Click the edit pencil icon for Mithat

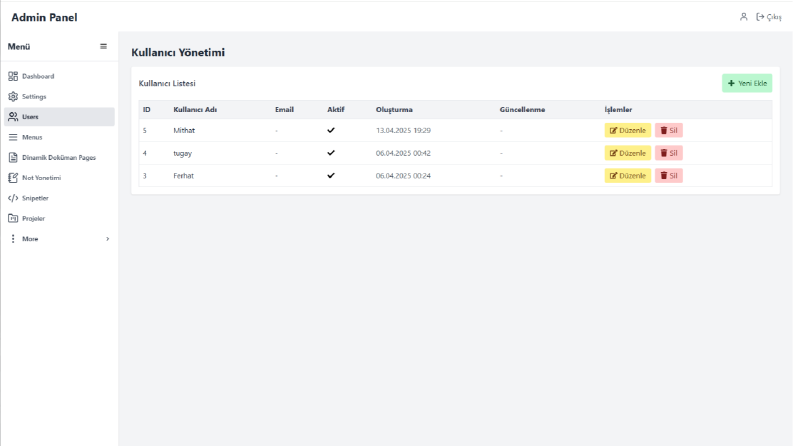coord(613,130)
